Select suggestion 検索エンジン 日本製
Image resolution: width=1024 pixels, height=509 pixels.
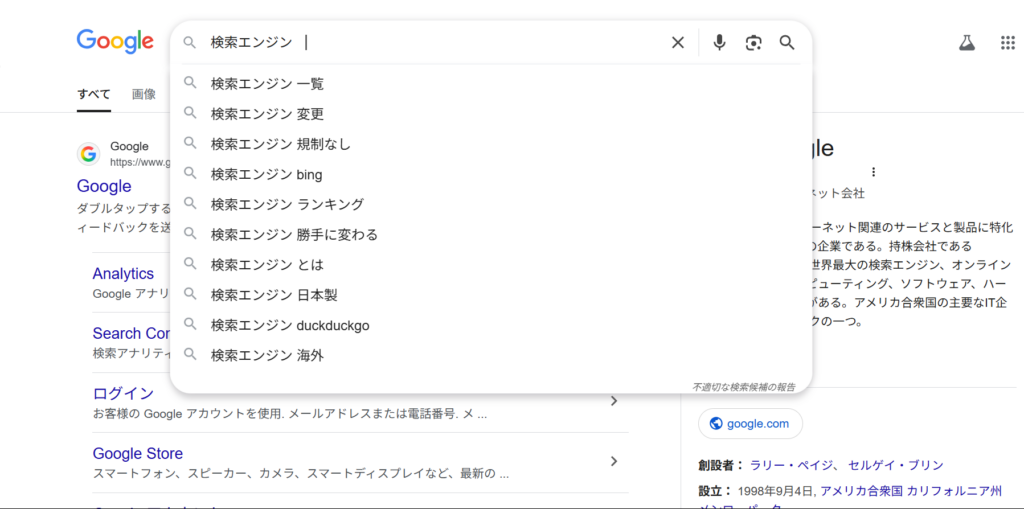491,295
